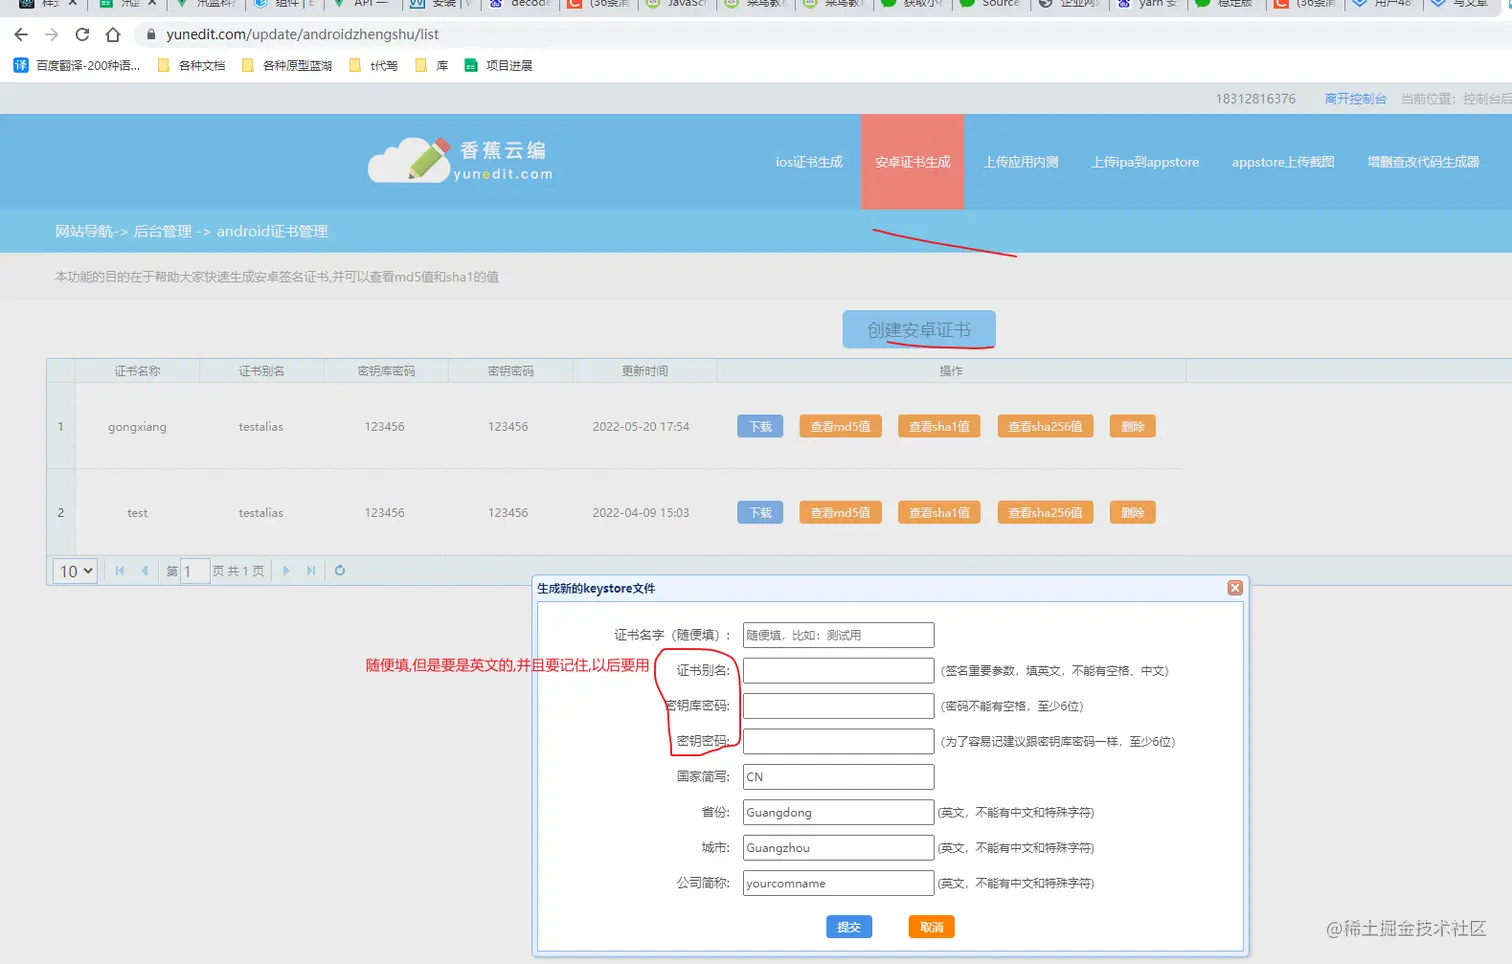View md5 value for gongxiang certificate
The height and width of the screenshot is (964, 1512).
click(x=840, y=427)
